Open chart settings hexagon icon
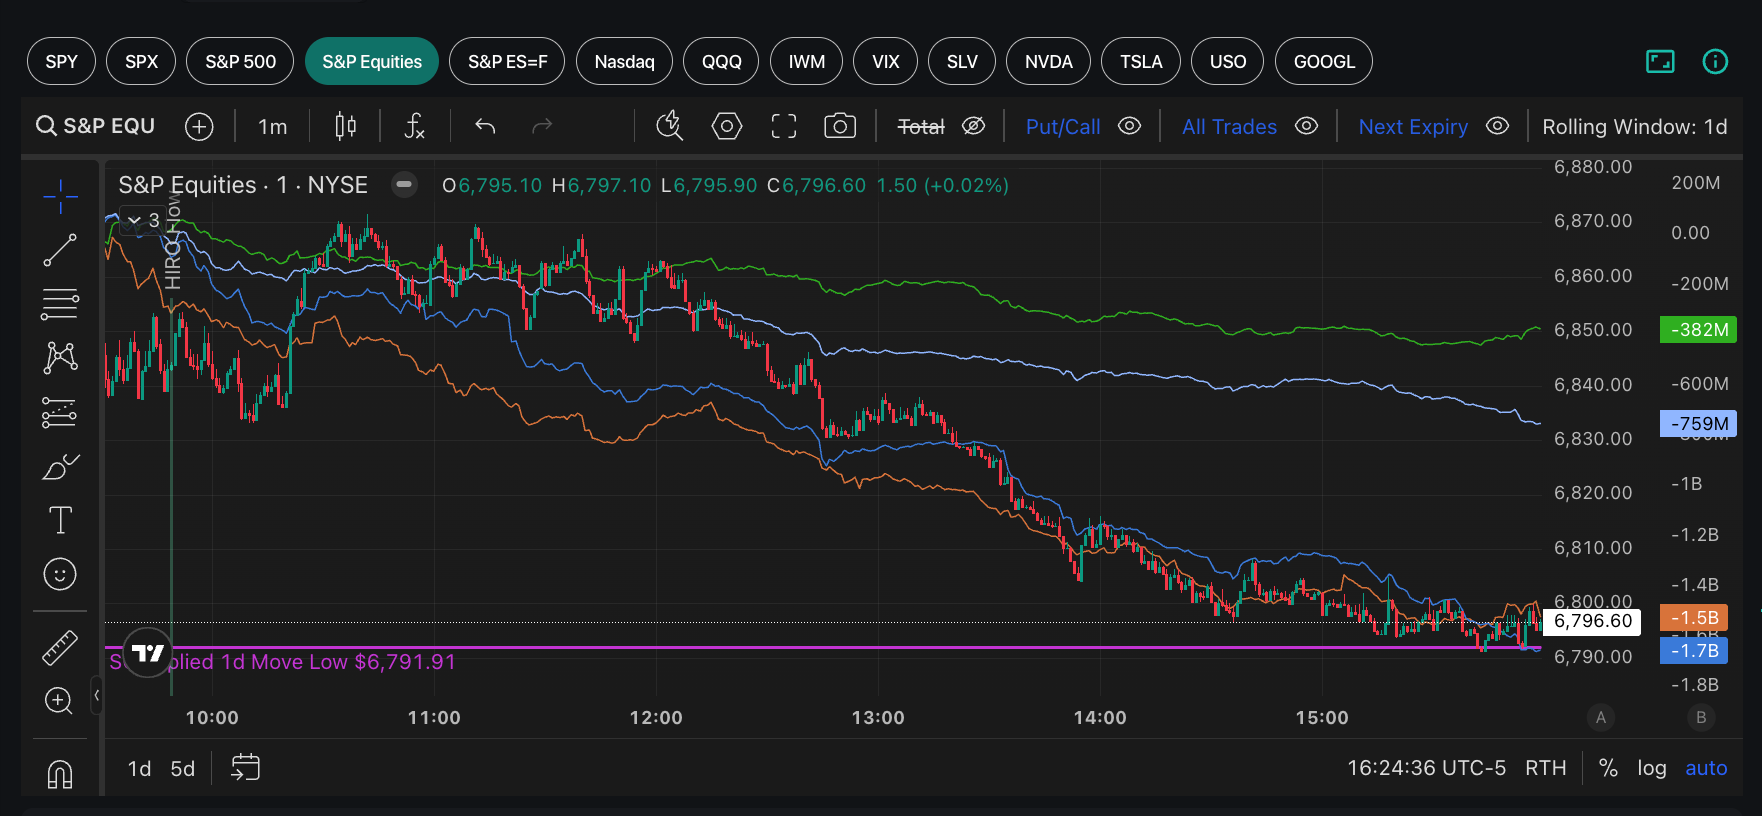The height and width of the screenshot is (816, 1762). click(x=727, y=126)
